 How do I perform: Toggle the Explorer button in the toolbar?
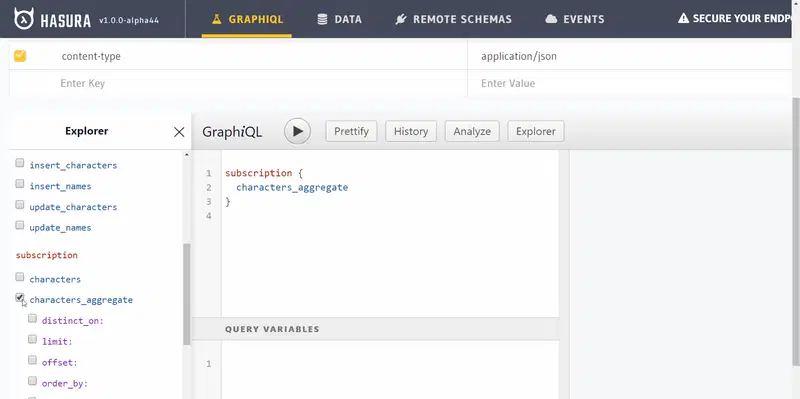(x=535, y=131)
